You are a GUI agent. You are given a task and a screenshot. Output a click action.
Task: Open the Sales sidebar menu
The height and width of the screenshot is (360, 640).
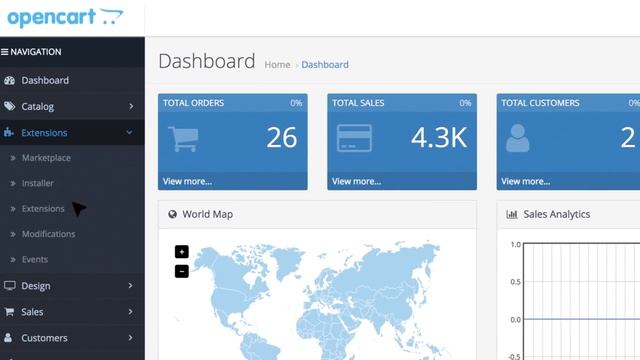point(72,311)
